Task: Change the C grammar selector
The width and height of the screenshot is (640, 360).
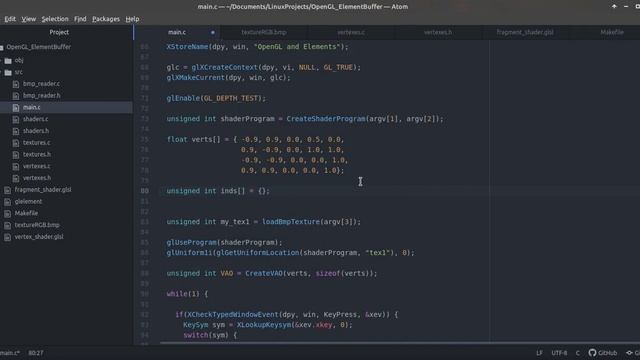Action: pyautogui.click(x=578, y=353)
